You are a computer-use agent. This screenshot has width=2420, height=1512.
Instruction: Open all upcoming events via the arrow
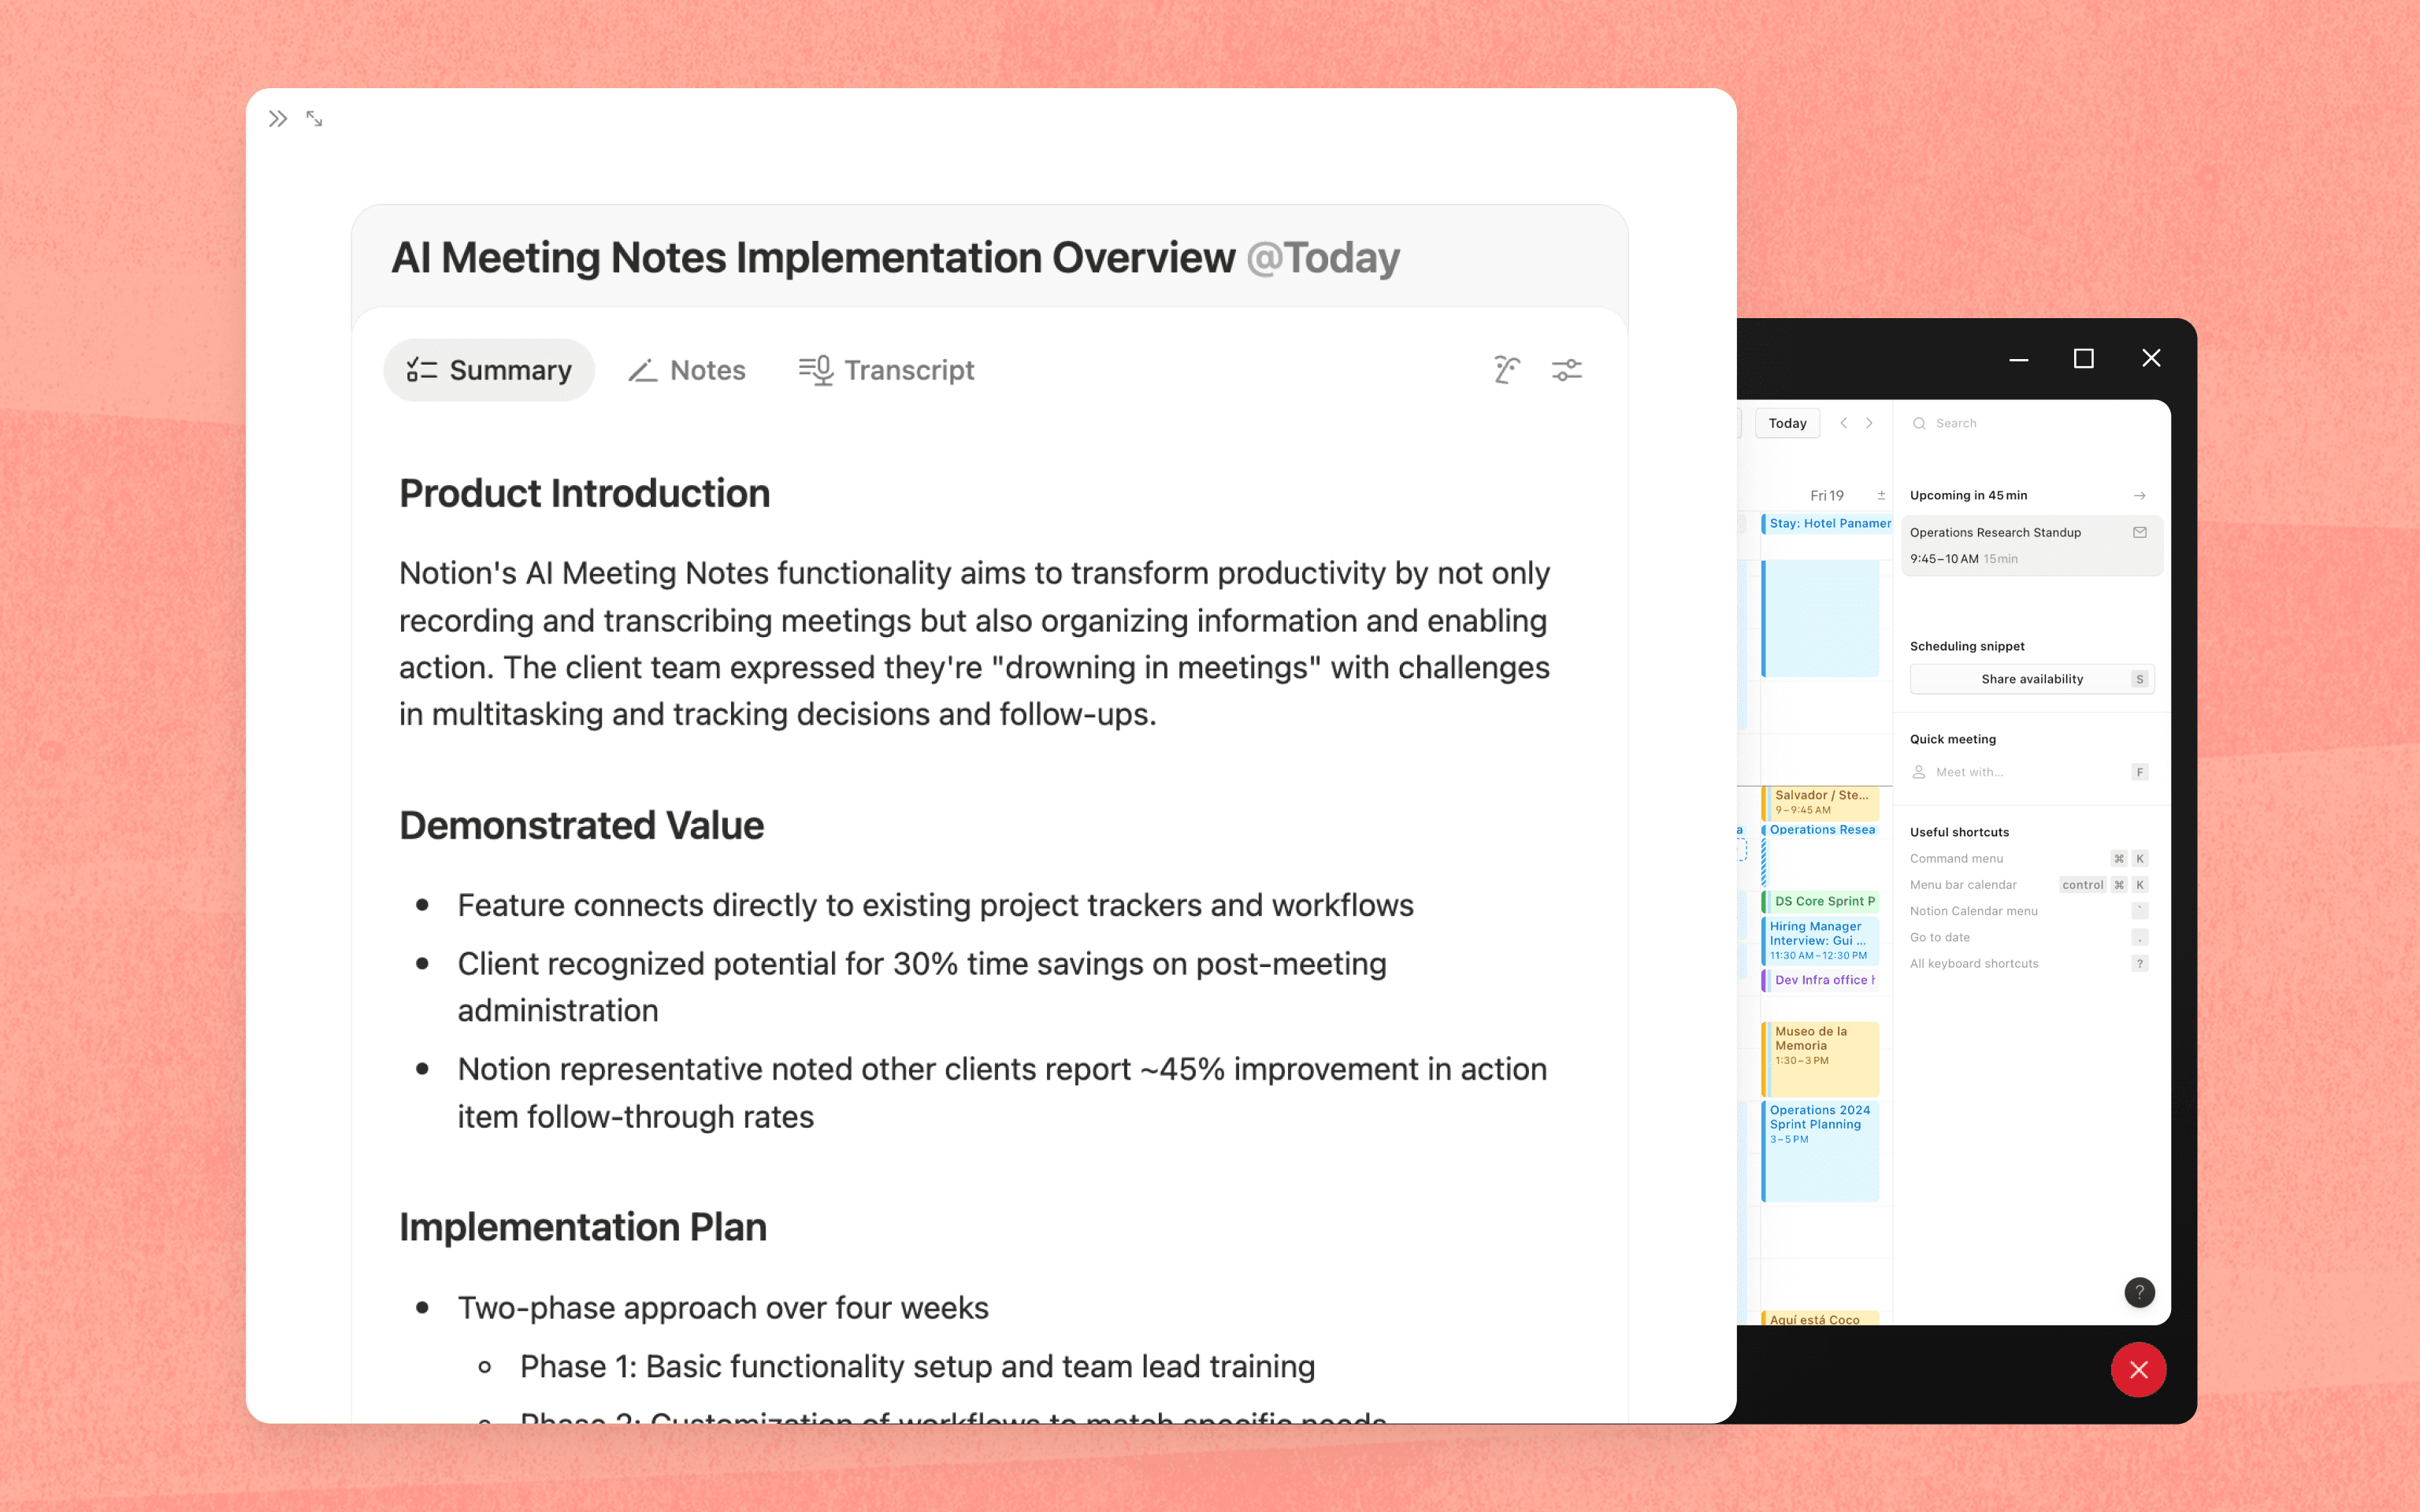(2140, 495)
